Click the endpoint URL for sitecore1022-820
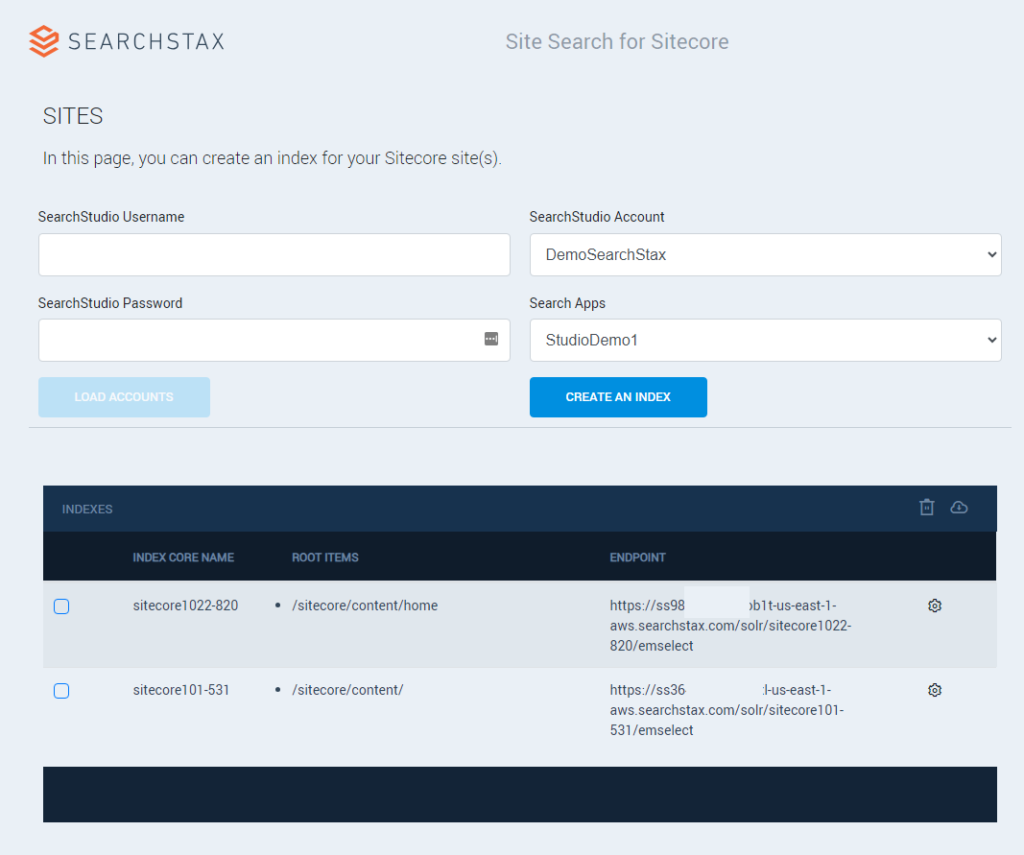The image size is (1024, 855). tap(730, 625)
